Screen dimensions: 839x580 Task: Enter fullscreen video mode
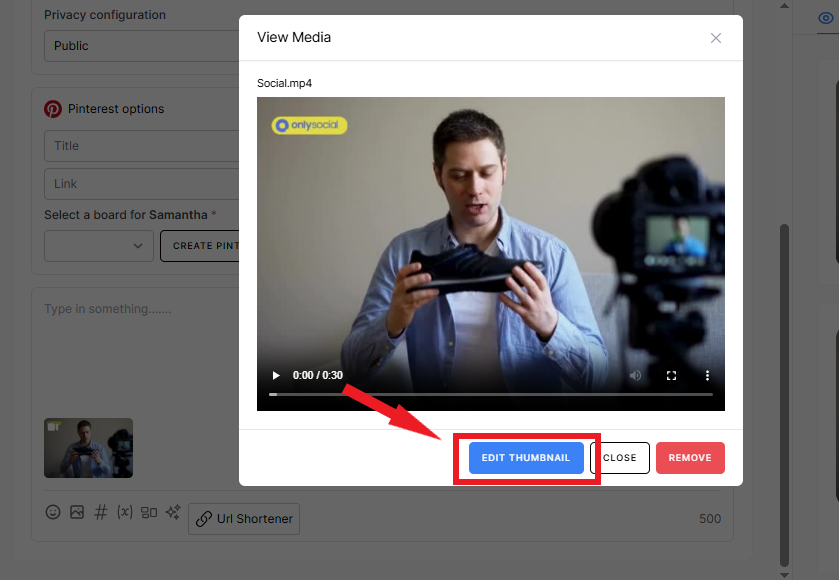671,376
